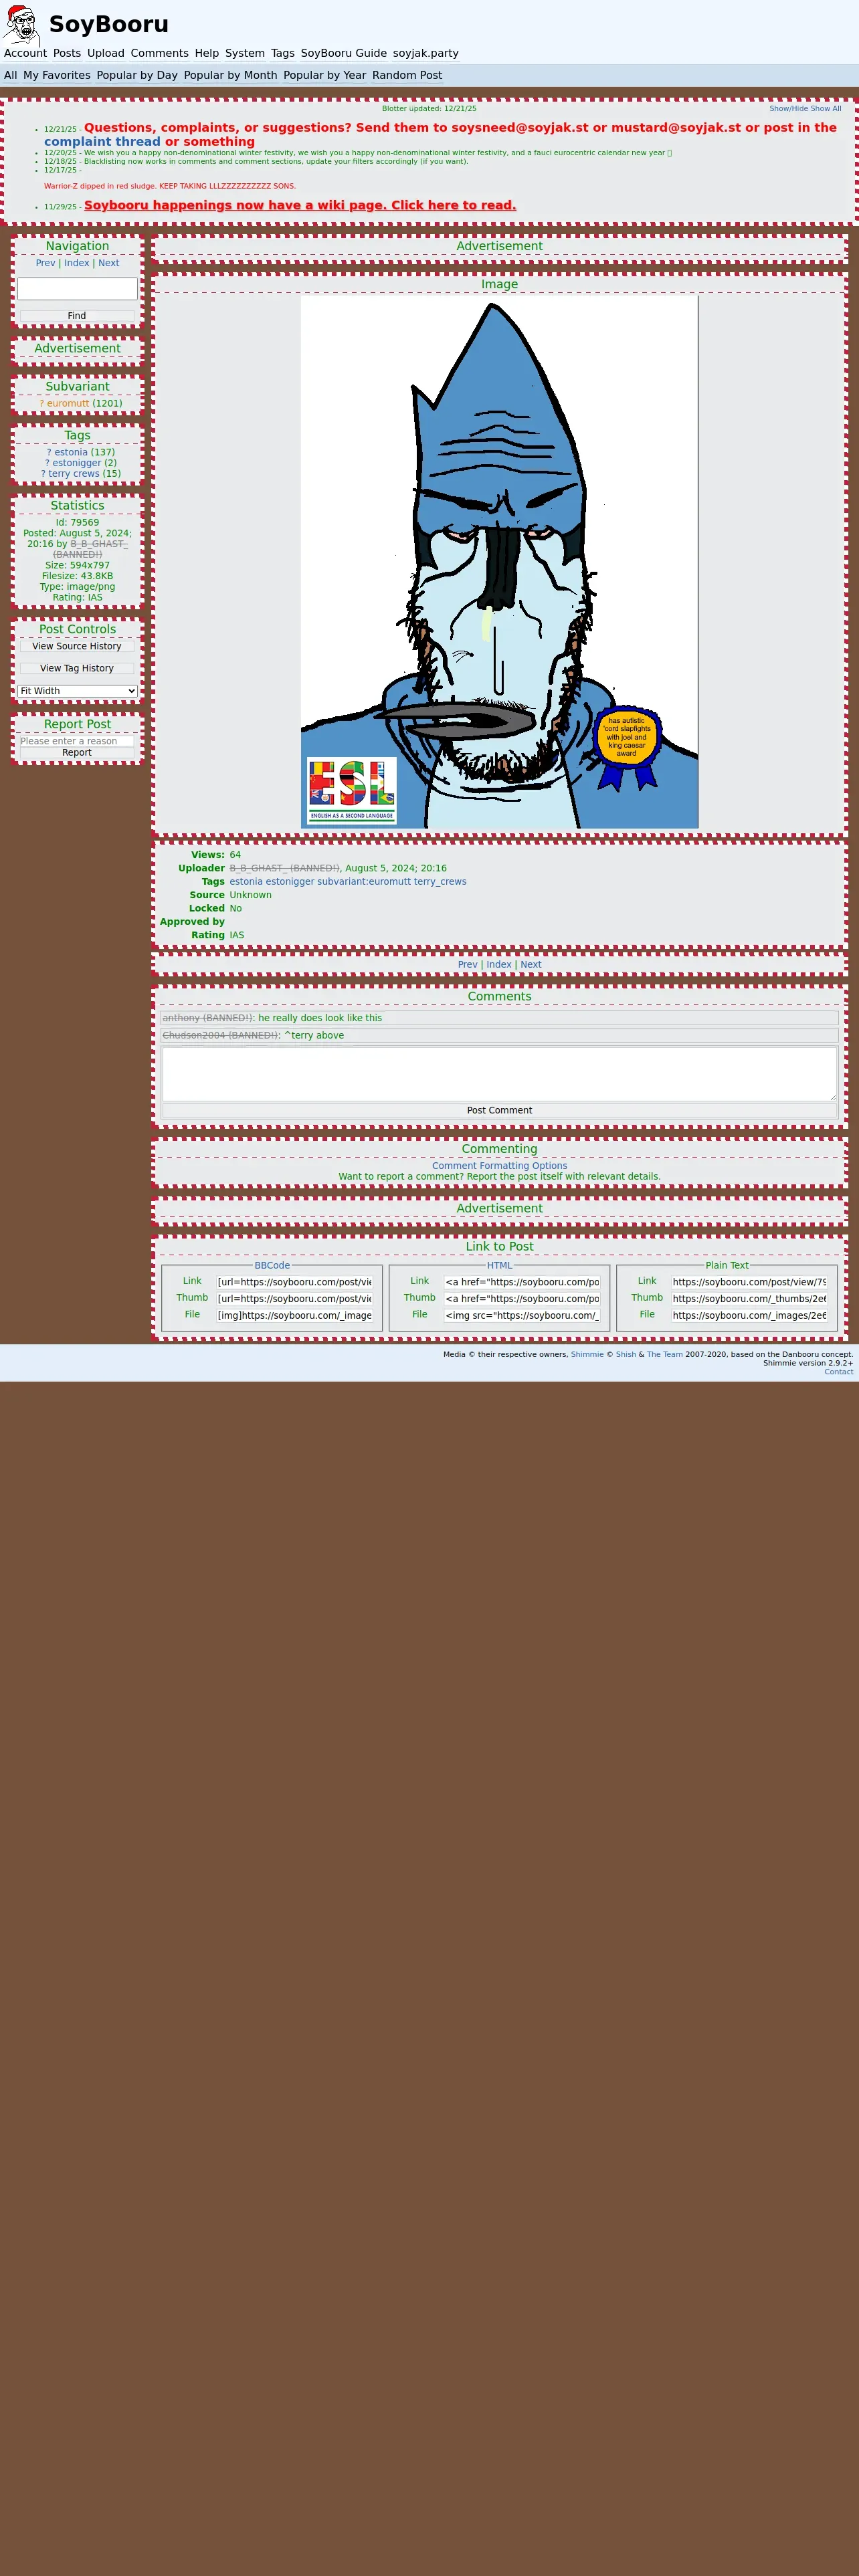
Task: Open Comment Formatting Options link
Action: tap(499, 1166)
